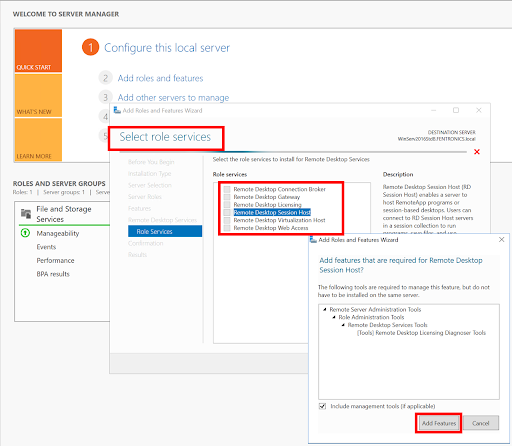The width and height of the screenshot is (512, 446).
Task: Minimize the Add Roles and Features Wizard window
Action: 433,110
